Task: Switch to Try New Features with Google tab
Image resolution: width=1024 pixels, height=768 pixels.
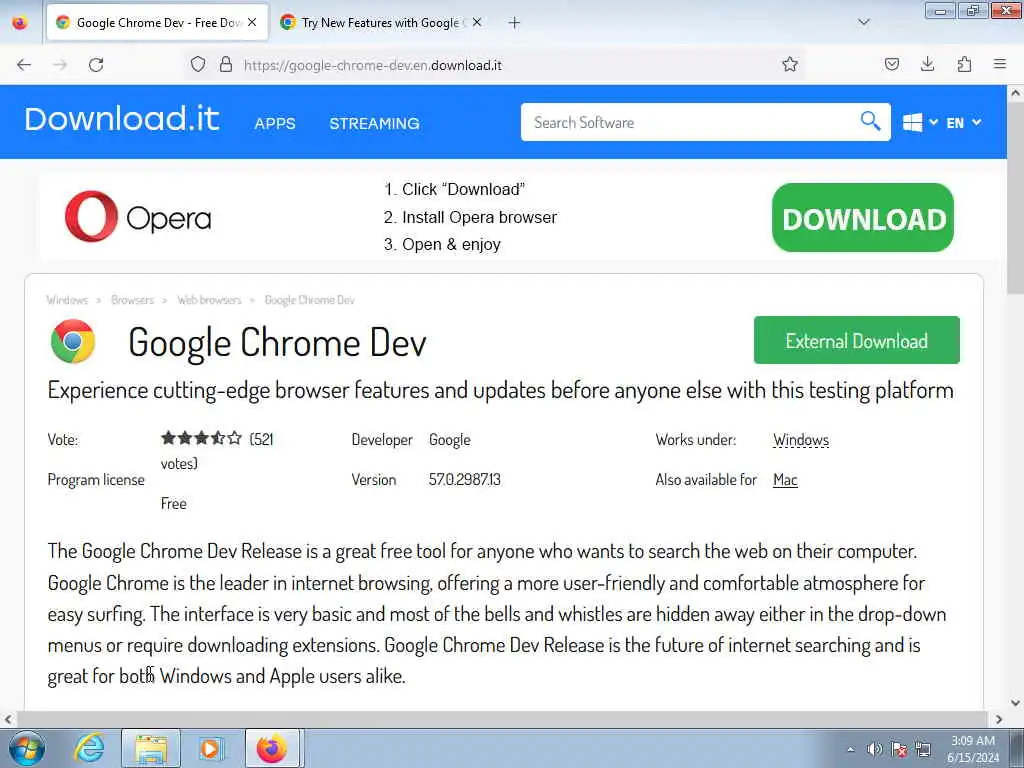Action: pyautogui.click(x=381, y=22)
